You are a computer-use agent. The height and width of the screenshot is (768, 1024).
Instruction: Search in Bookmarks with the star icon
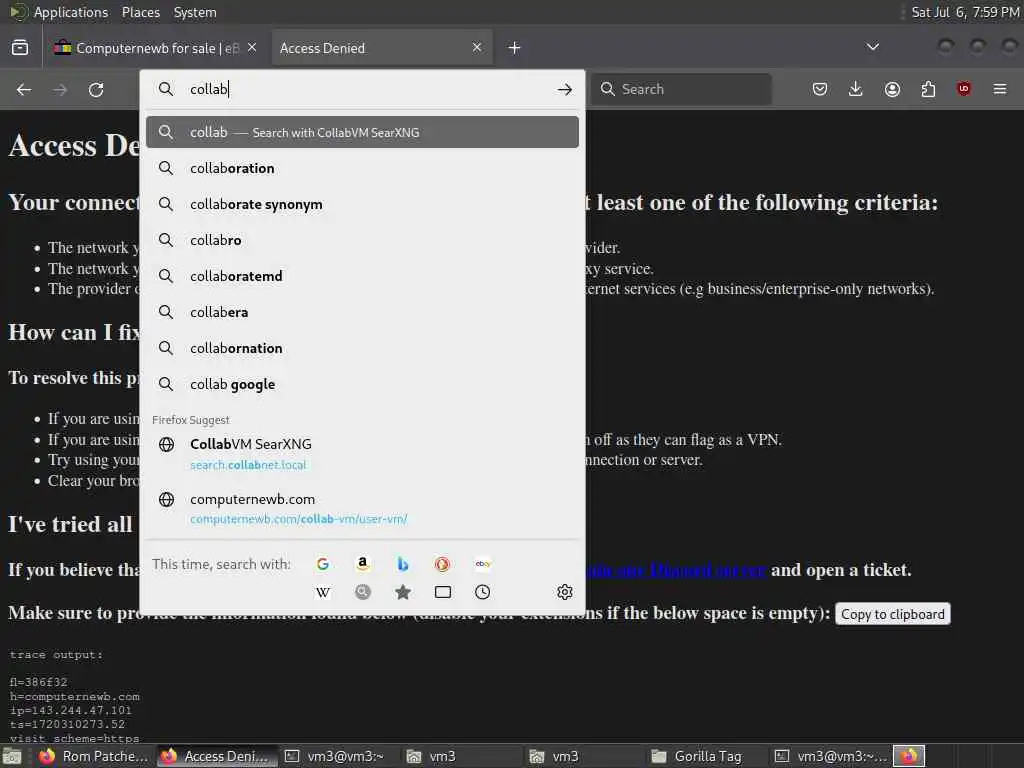403,592
